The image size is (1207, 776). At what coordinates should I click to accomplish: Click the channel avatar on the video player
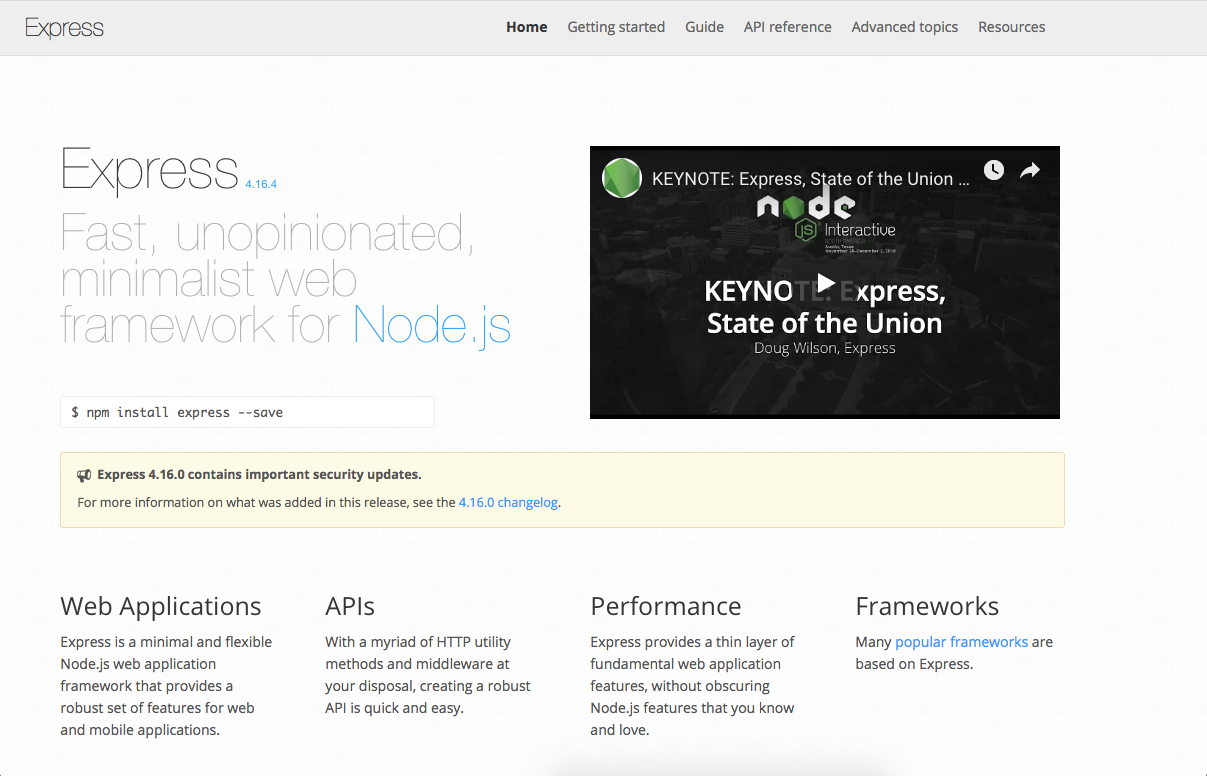click(621, 177)
